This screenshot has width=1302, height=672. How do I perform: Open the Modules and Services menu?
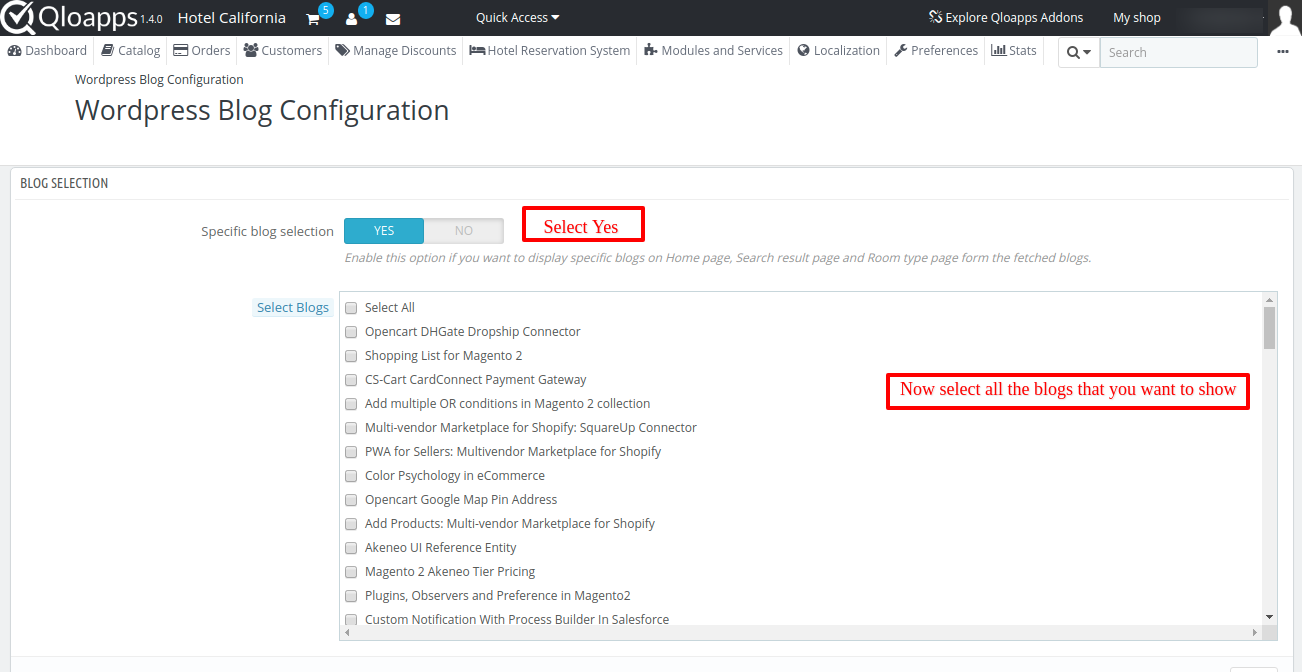coord(714,50)
